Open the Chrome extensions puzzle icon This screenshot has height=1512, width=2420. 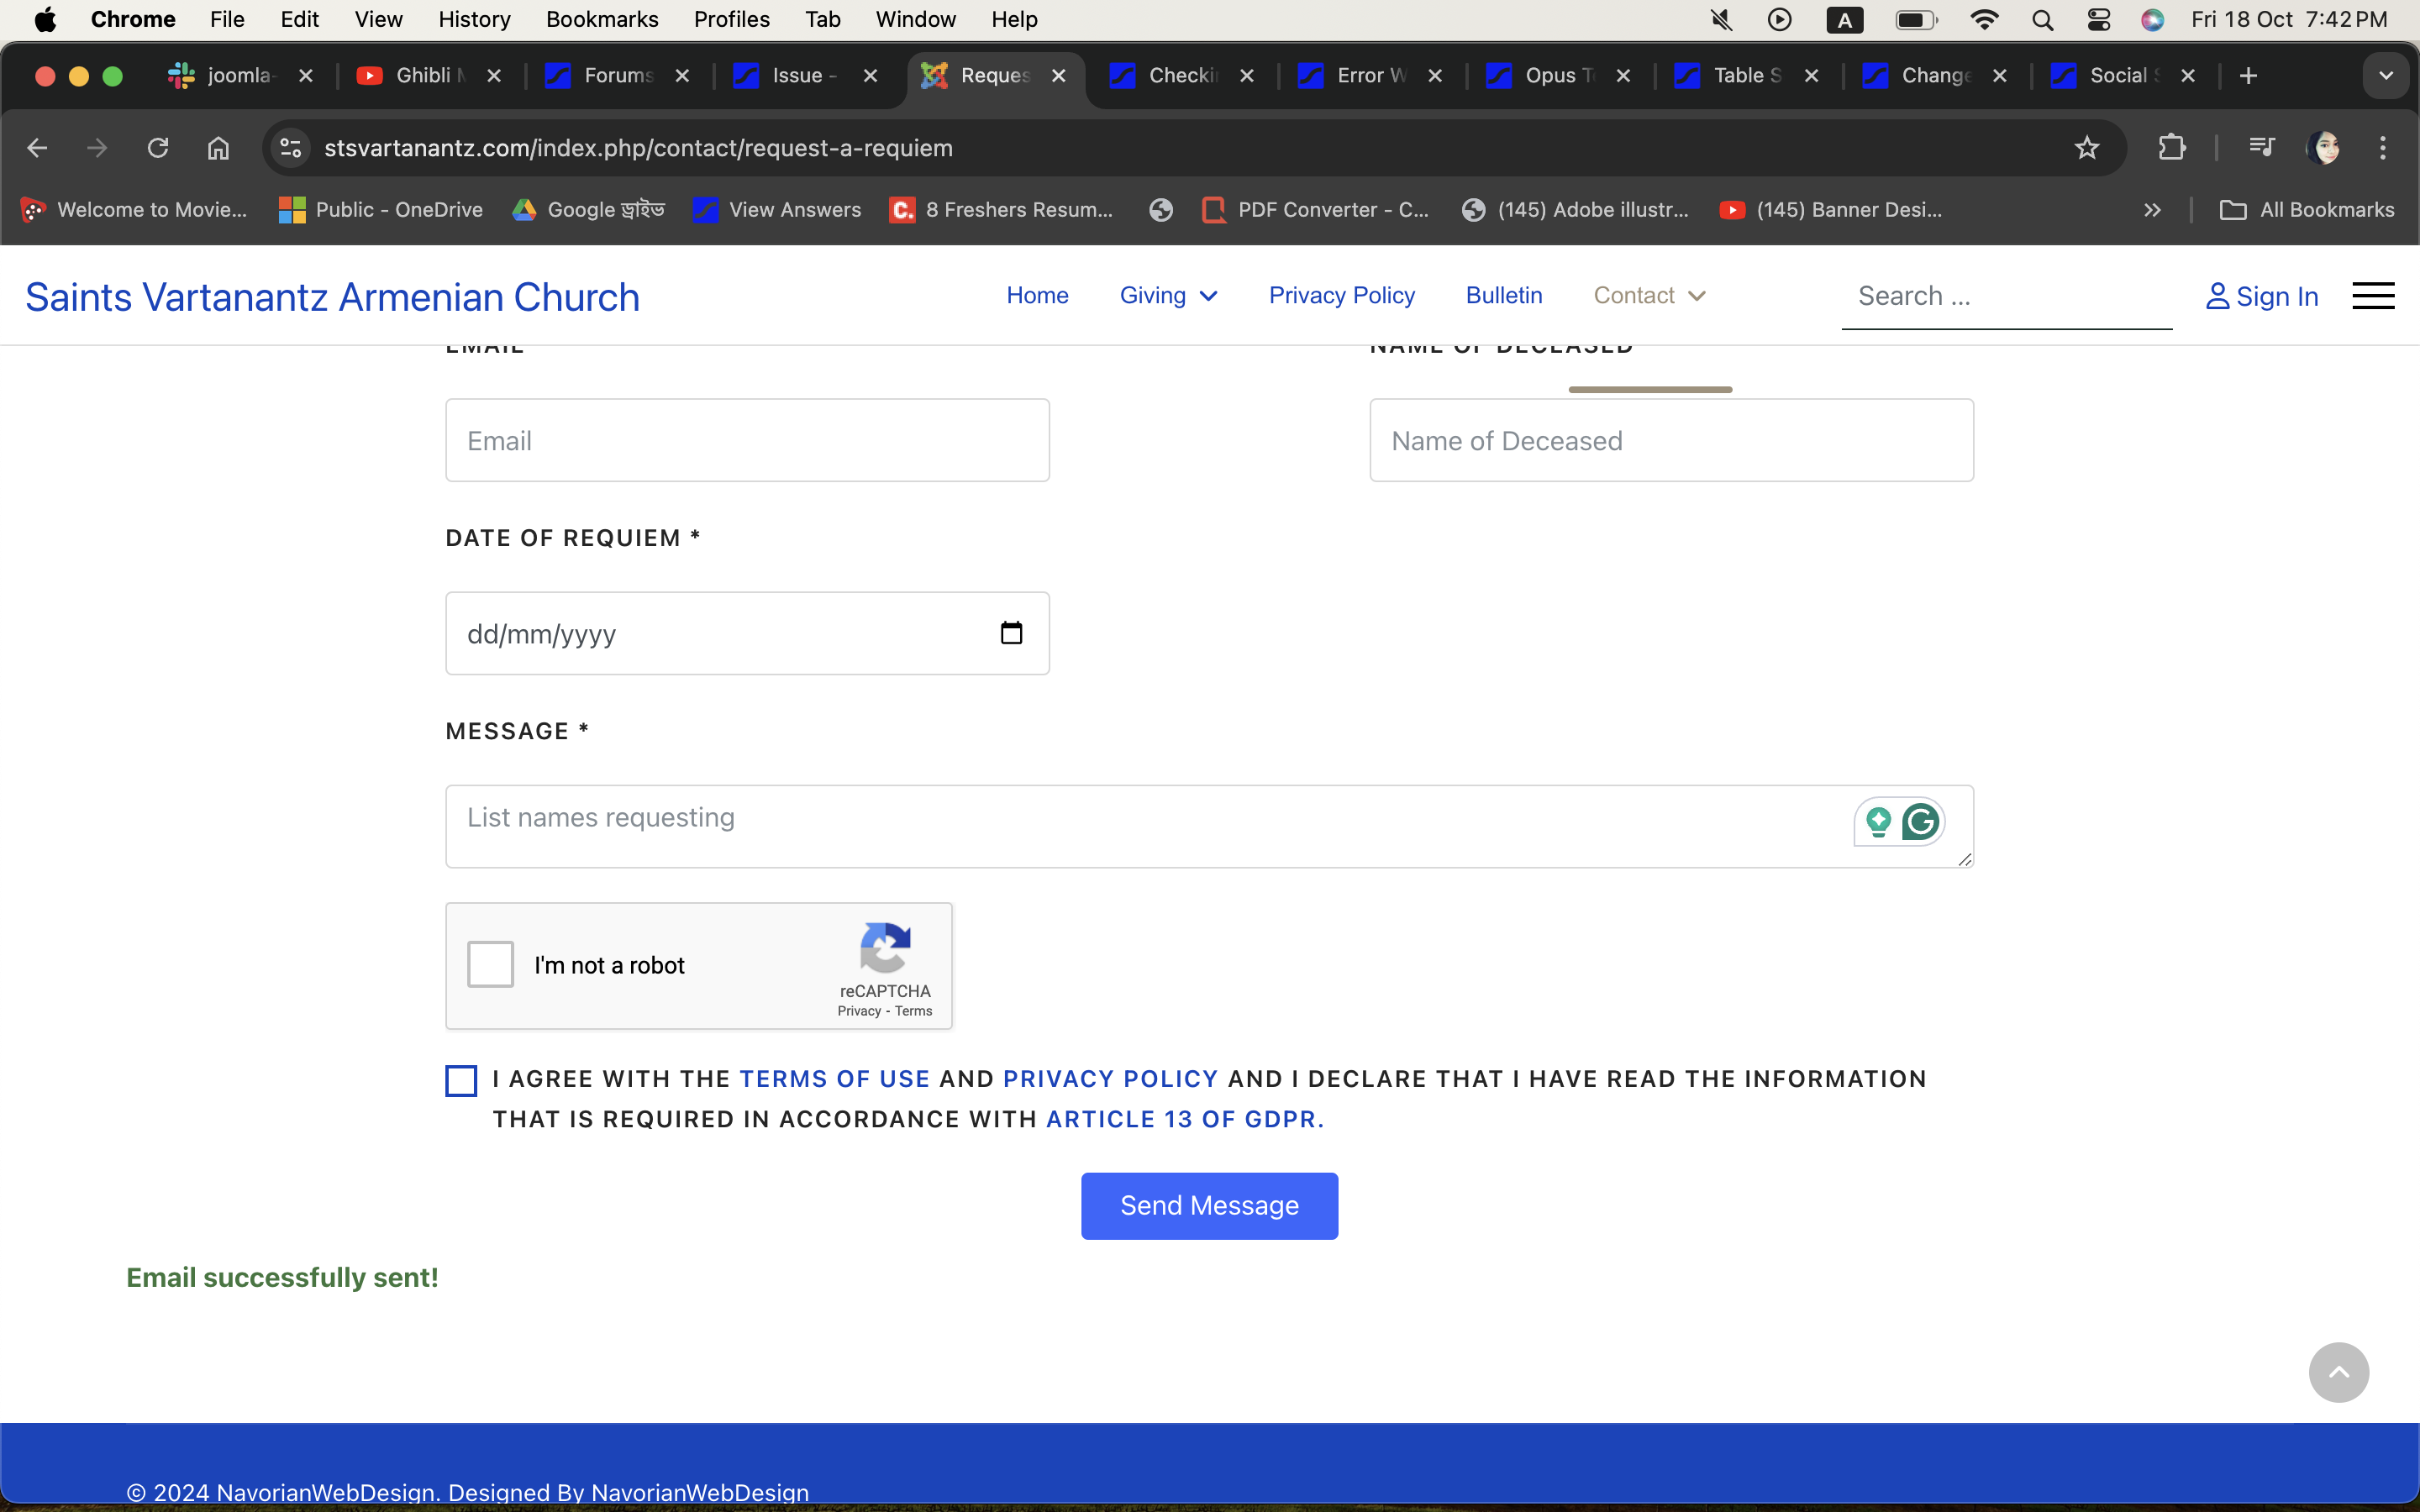tap(2171, 148)
